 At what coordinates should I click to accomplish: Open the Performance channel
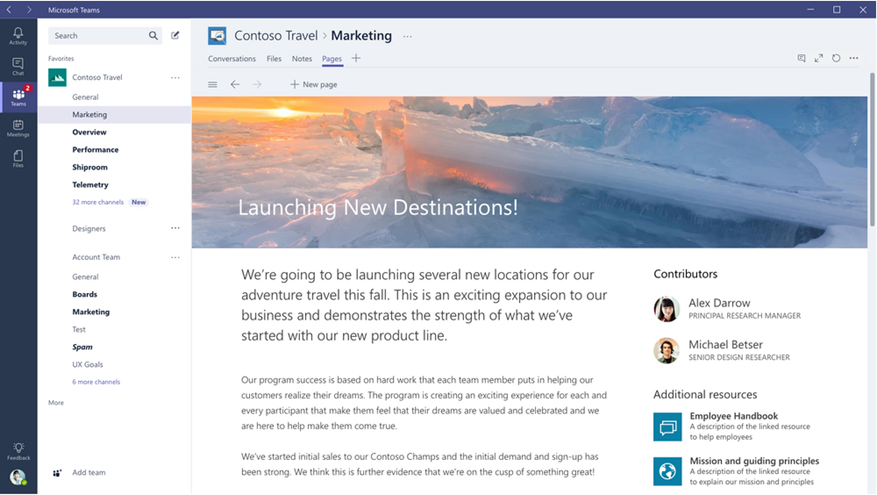(x=95, y=150)
